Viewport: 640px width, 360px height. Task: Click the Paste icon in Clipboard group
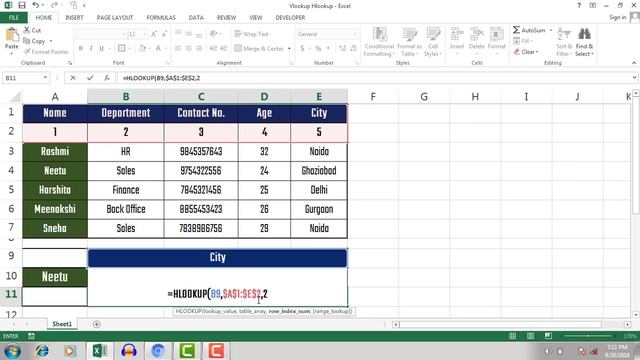tap(12, 35)
